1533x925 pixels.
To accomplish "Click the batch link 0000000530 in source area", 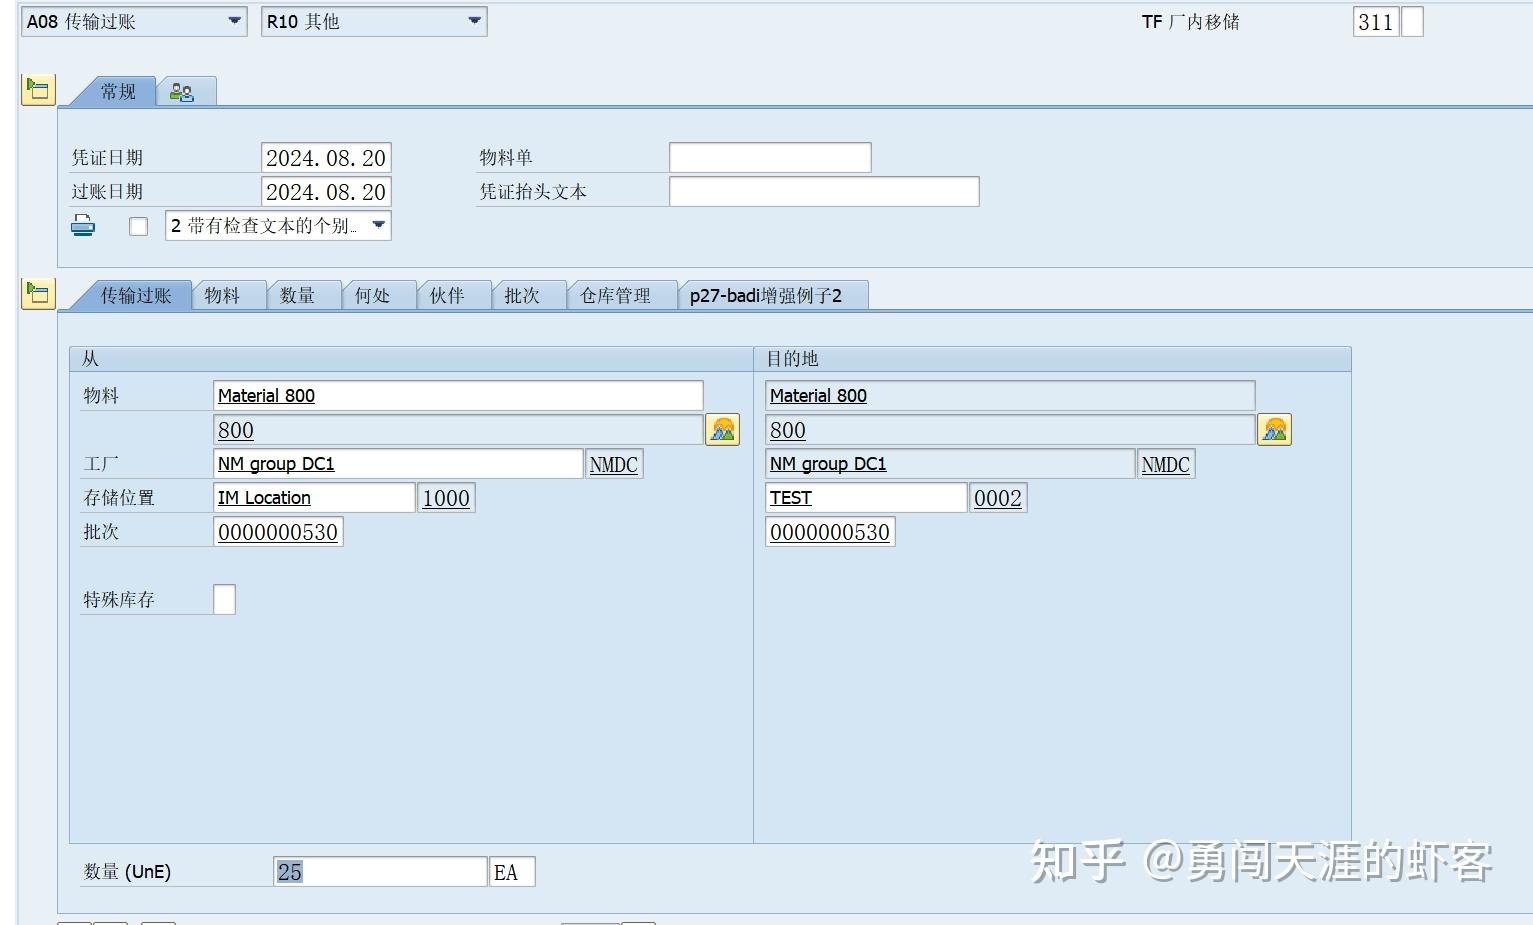I will coord(279,531).
